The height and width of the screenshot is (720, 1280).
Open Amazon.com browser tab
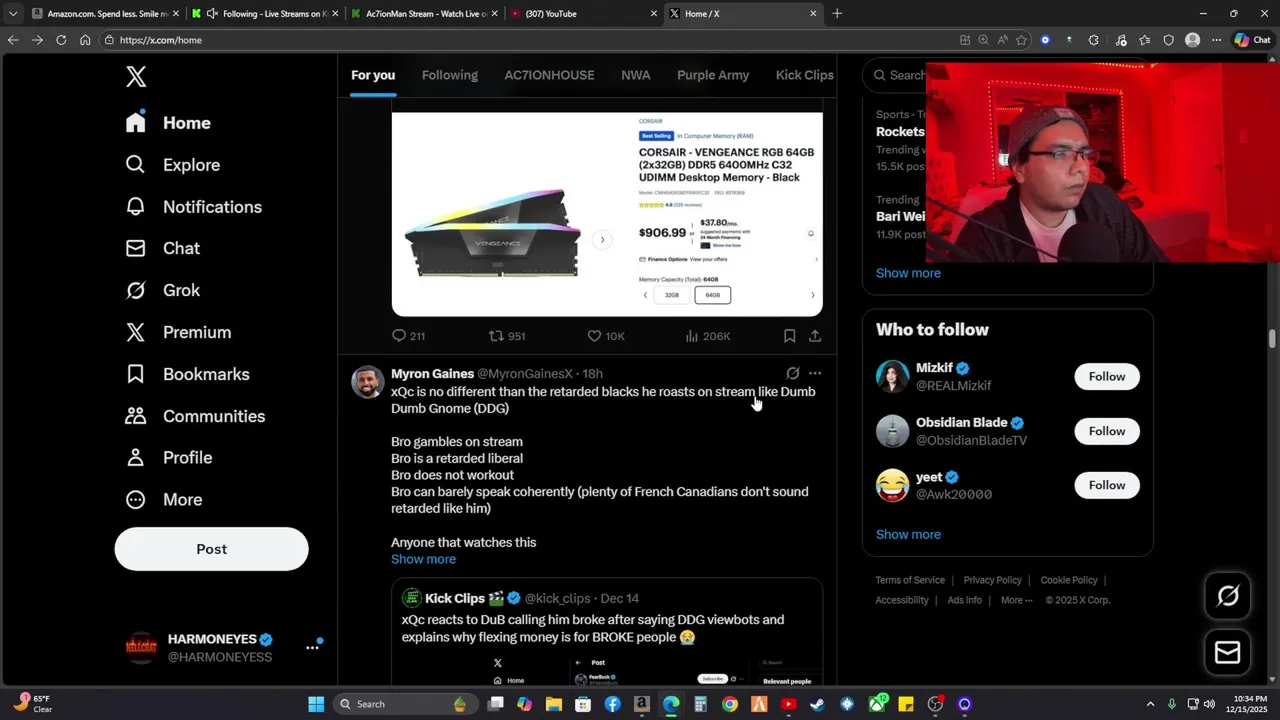105,14
